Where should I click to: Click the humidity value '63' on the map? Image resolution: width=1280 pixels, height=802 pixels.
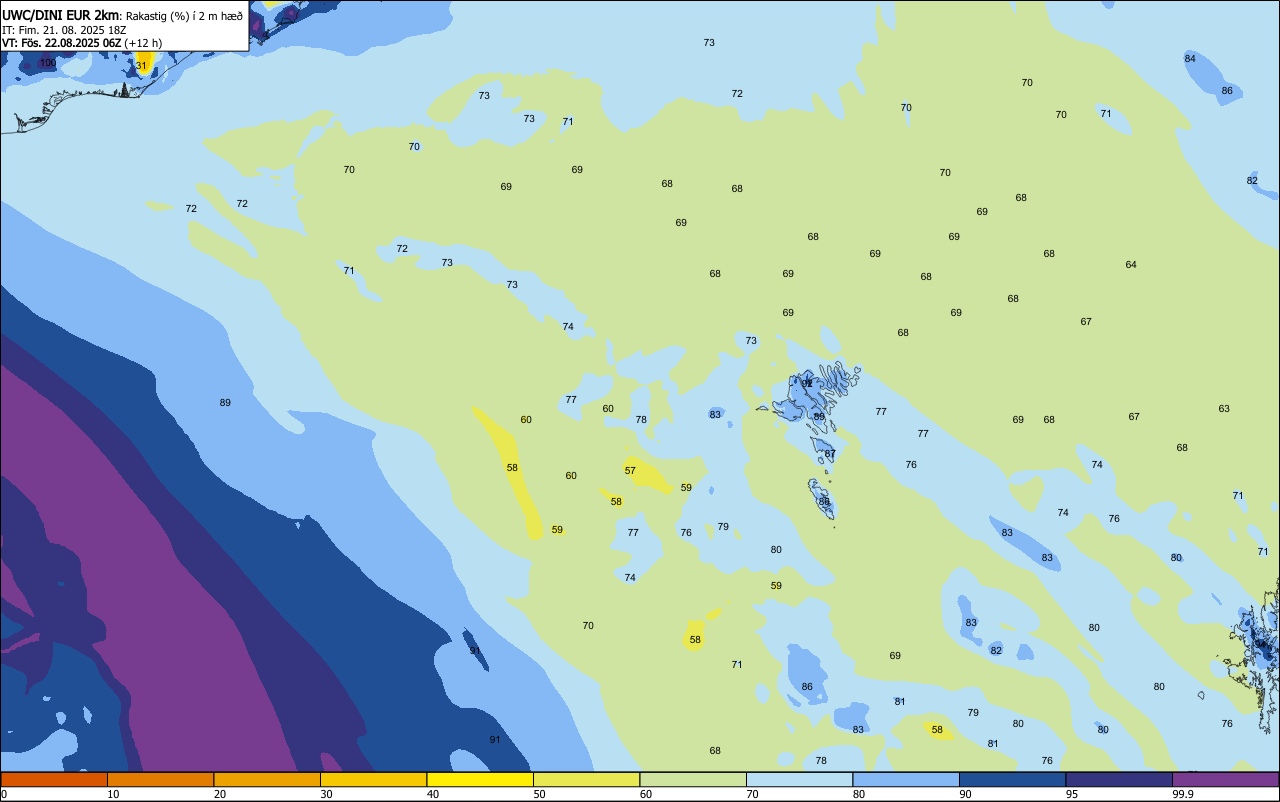pyautogui.click(x=1224, y=409)
